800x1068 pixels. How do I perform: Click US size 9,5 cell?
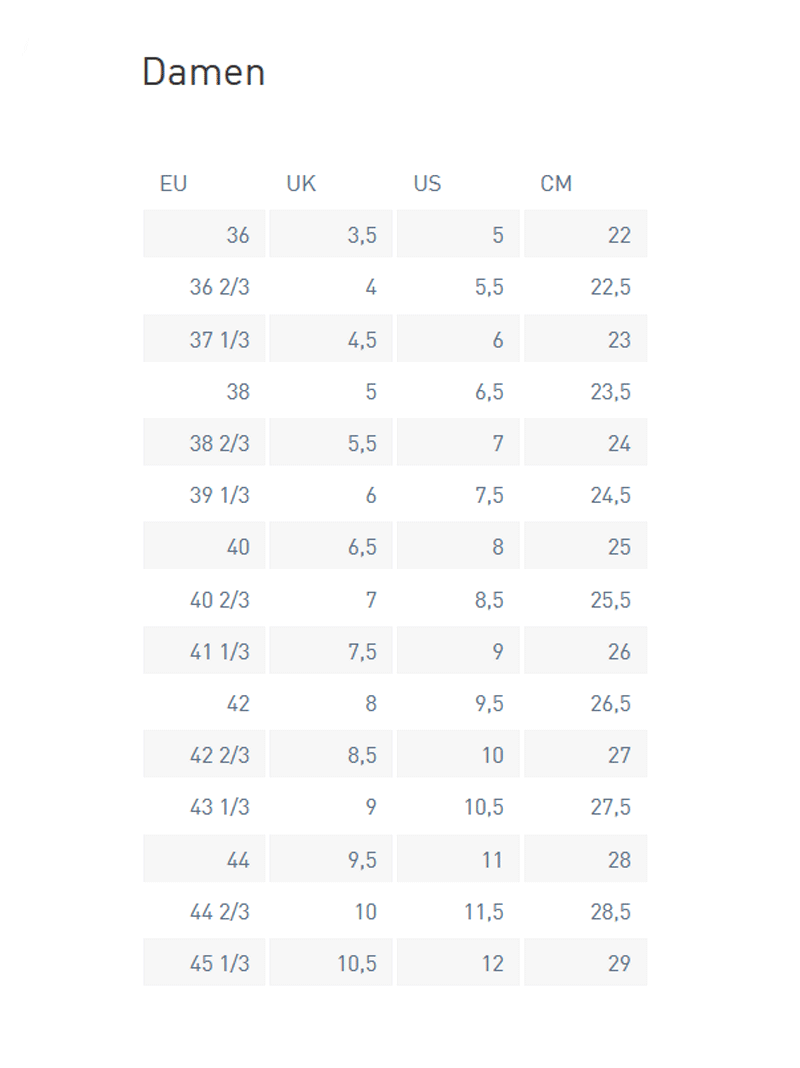[458, 703]
